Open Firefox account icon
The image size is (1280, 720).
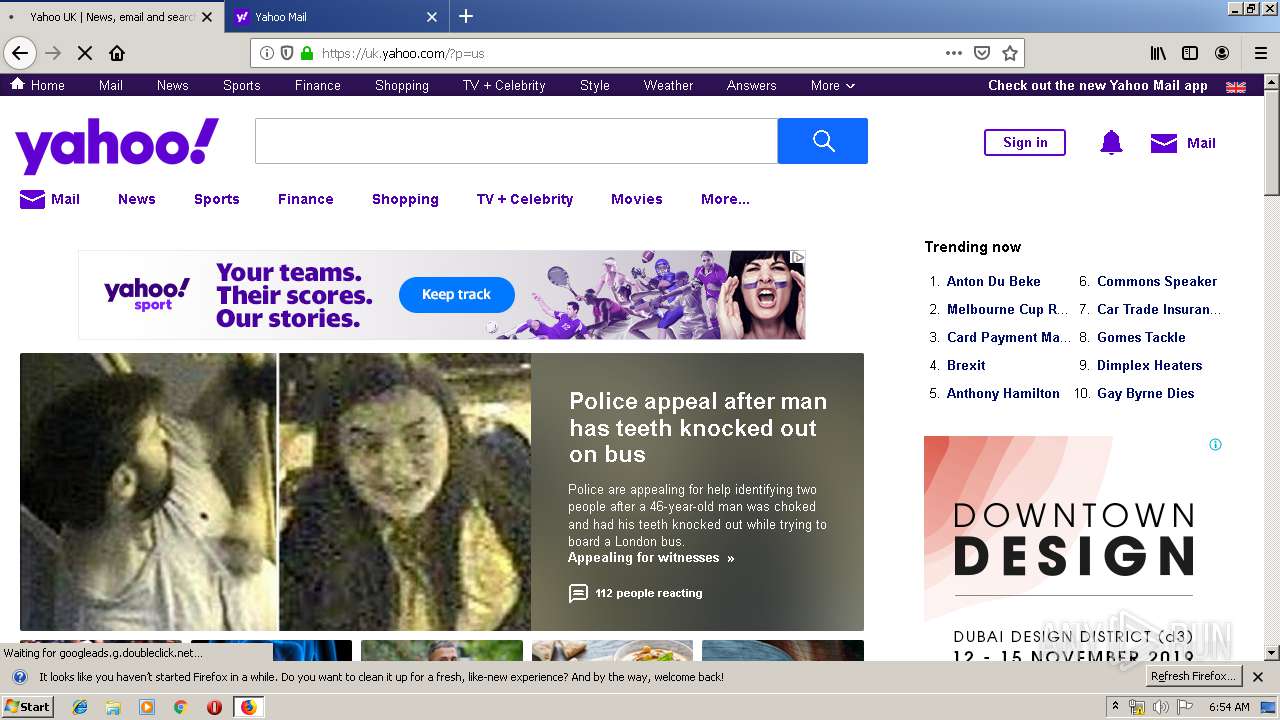(1222, 53)
